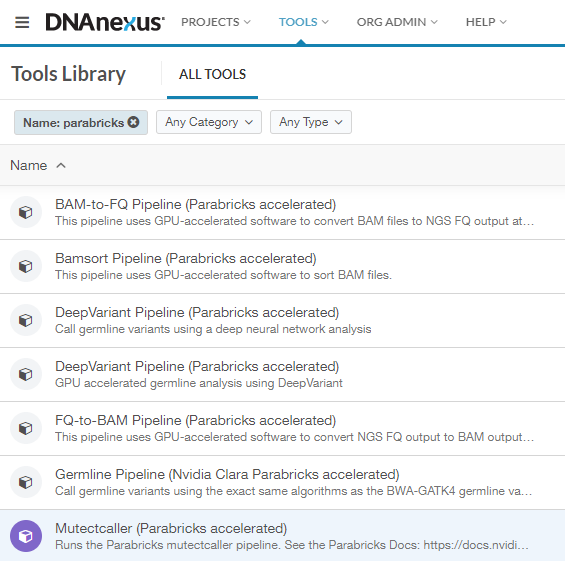
Task: Open the PROJECTS menu
Action: [215, 22]
